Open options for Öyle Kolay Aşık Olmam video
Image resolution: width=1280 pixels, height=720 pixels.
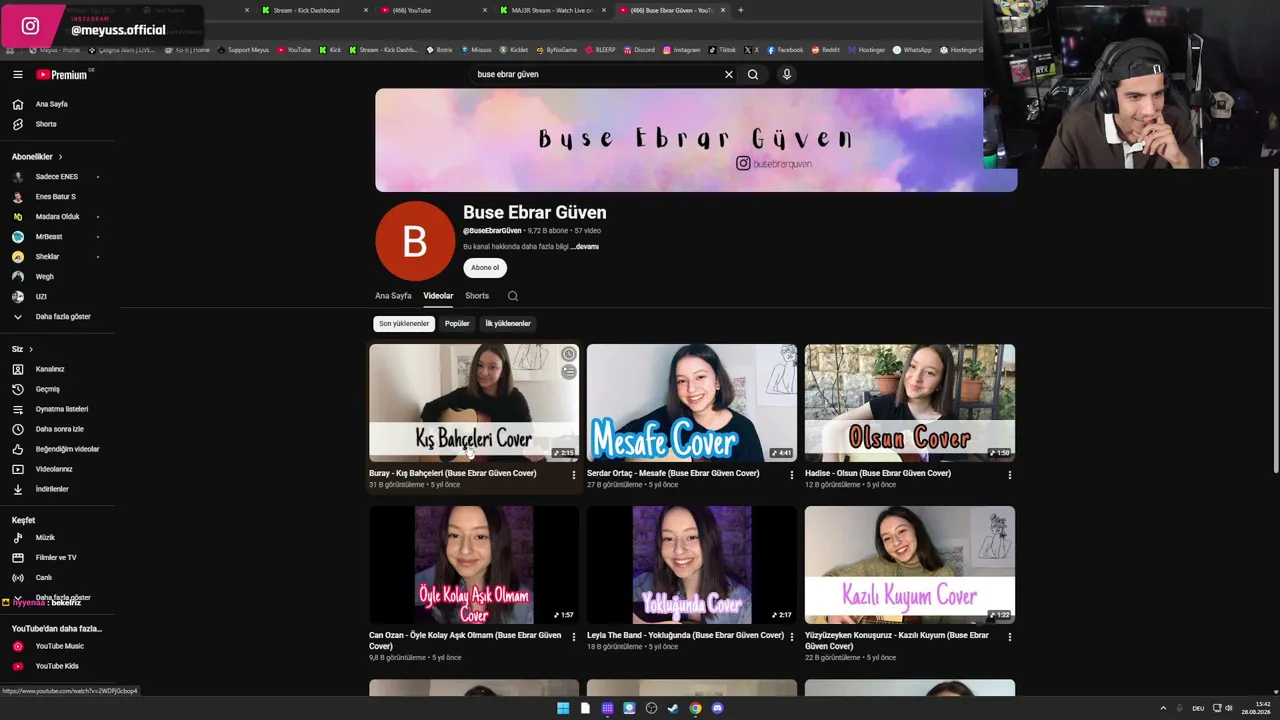coord(574,637)
